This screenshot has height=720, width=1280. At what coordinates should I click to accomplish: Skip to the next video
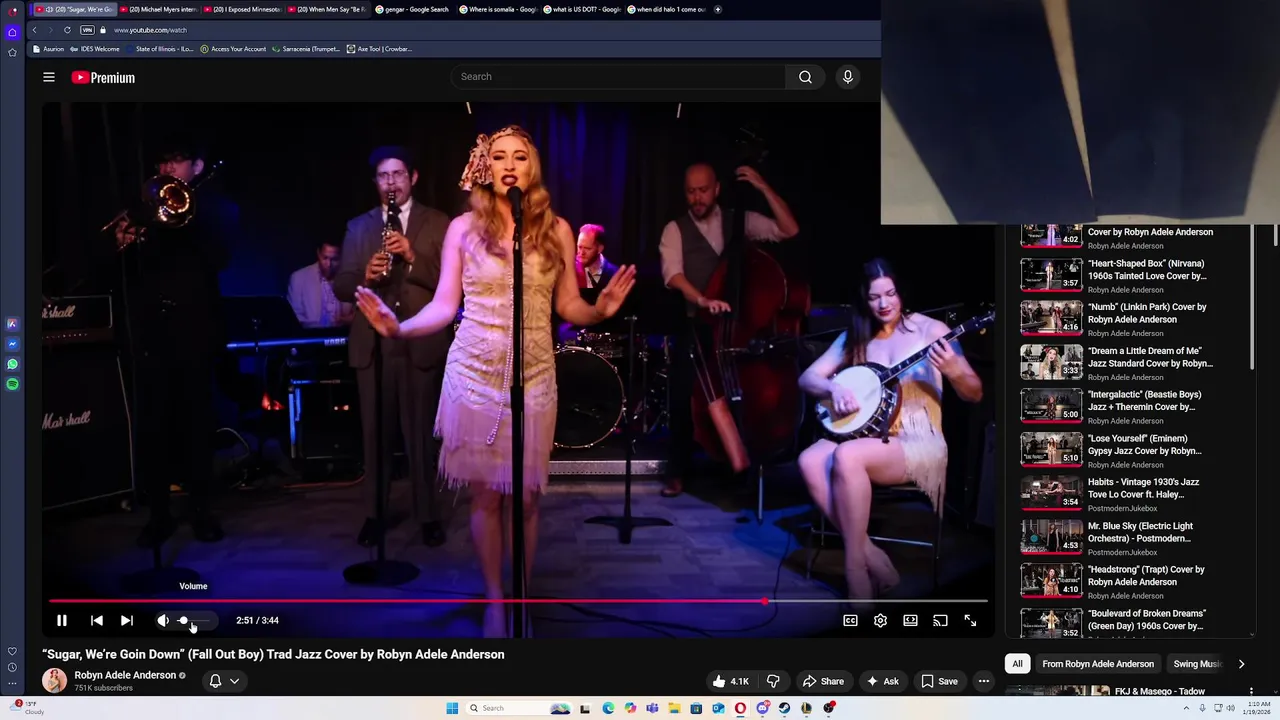tap(127, 620)
